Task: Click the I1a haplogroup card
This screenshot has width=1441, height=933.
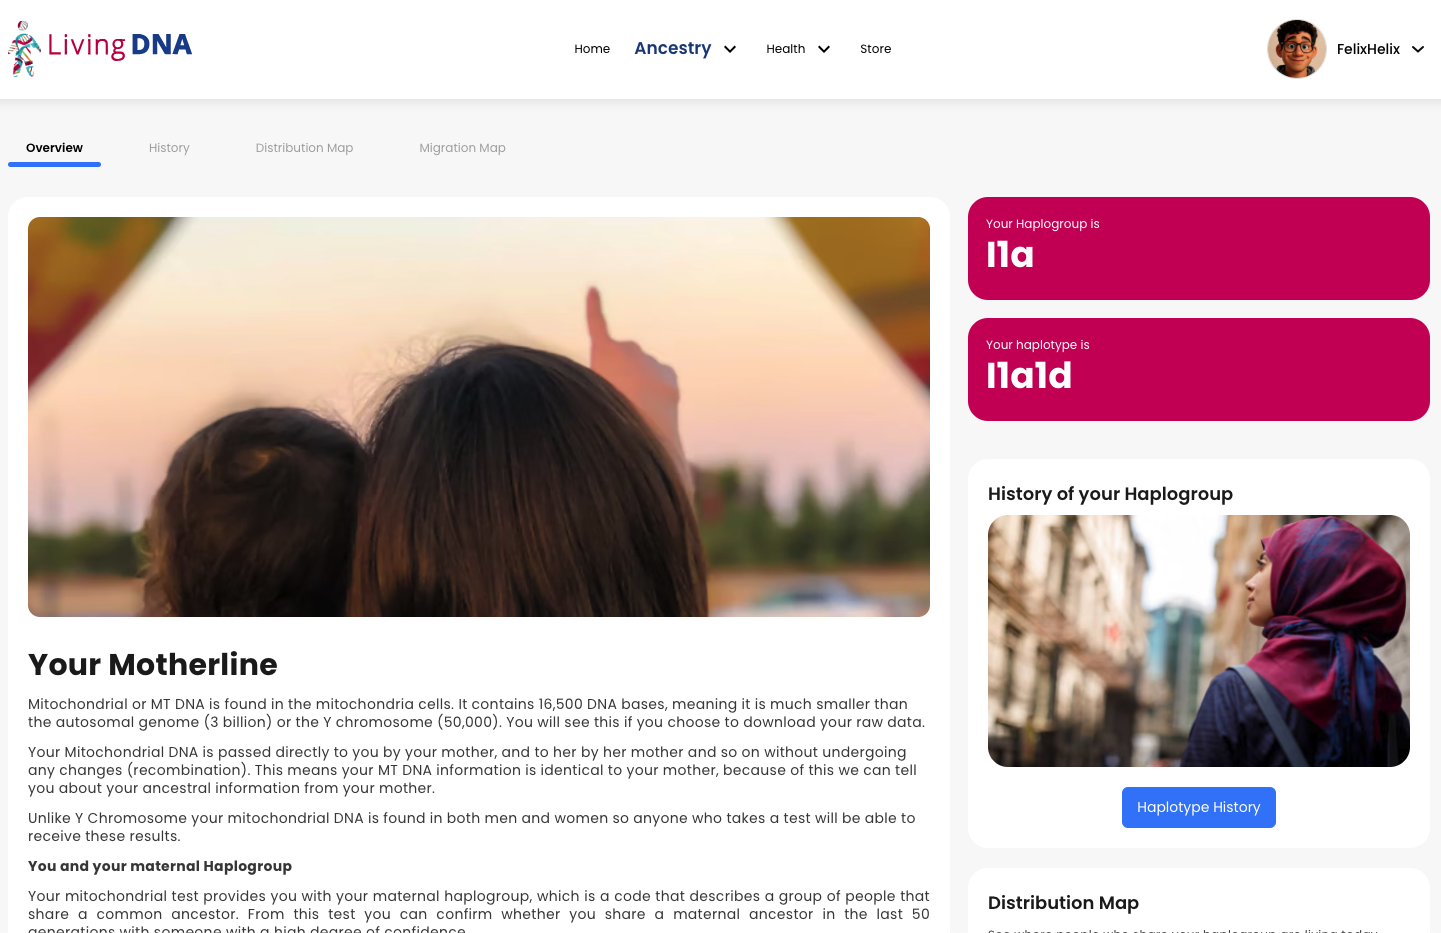Action: coord(1198,248)
